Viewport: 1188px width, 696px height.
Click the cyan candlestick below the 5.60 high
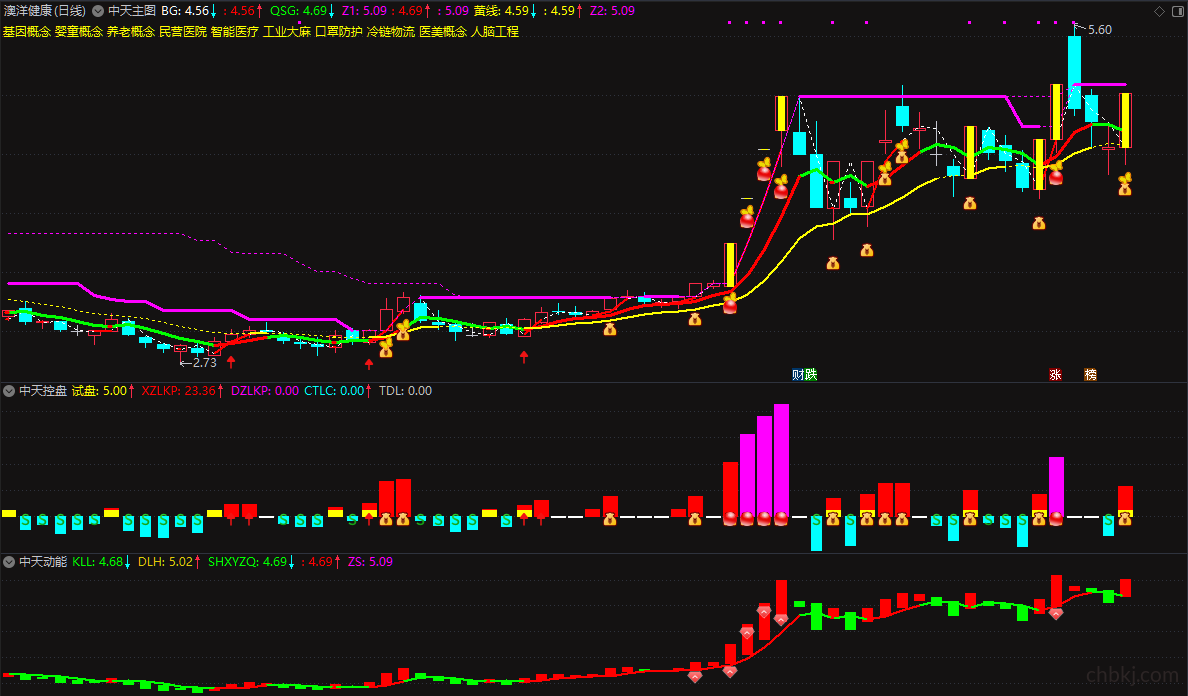[1074, 61]
